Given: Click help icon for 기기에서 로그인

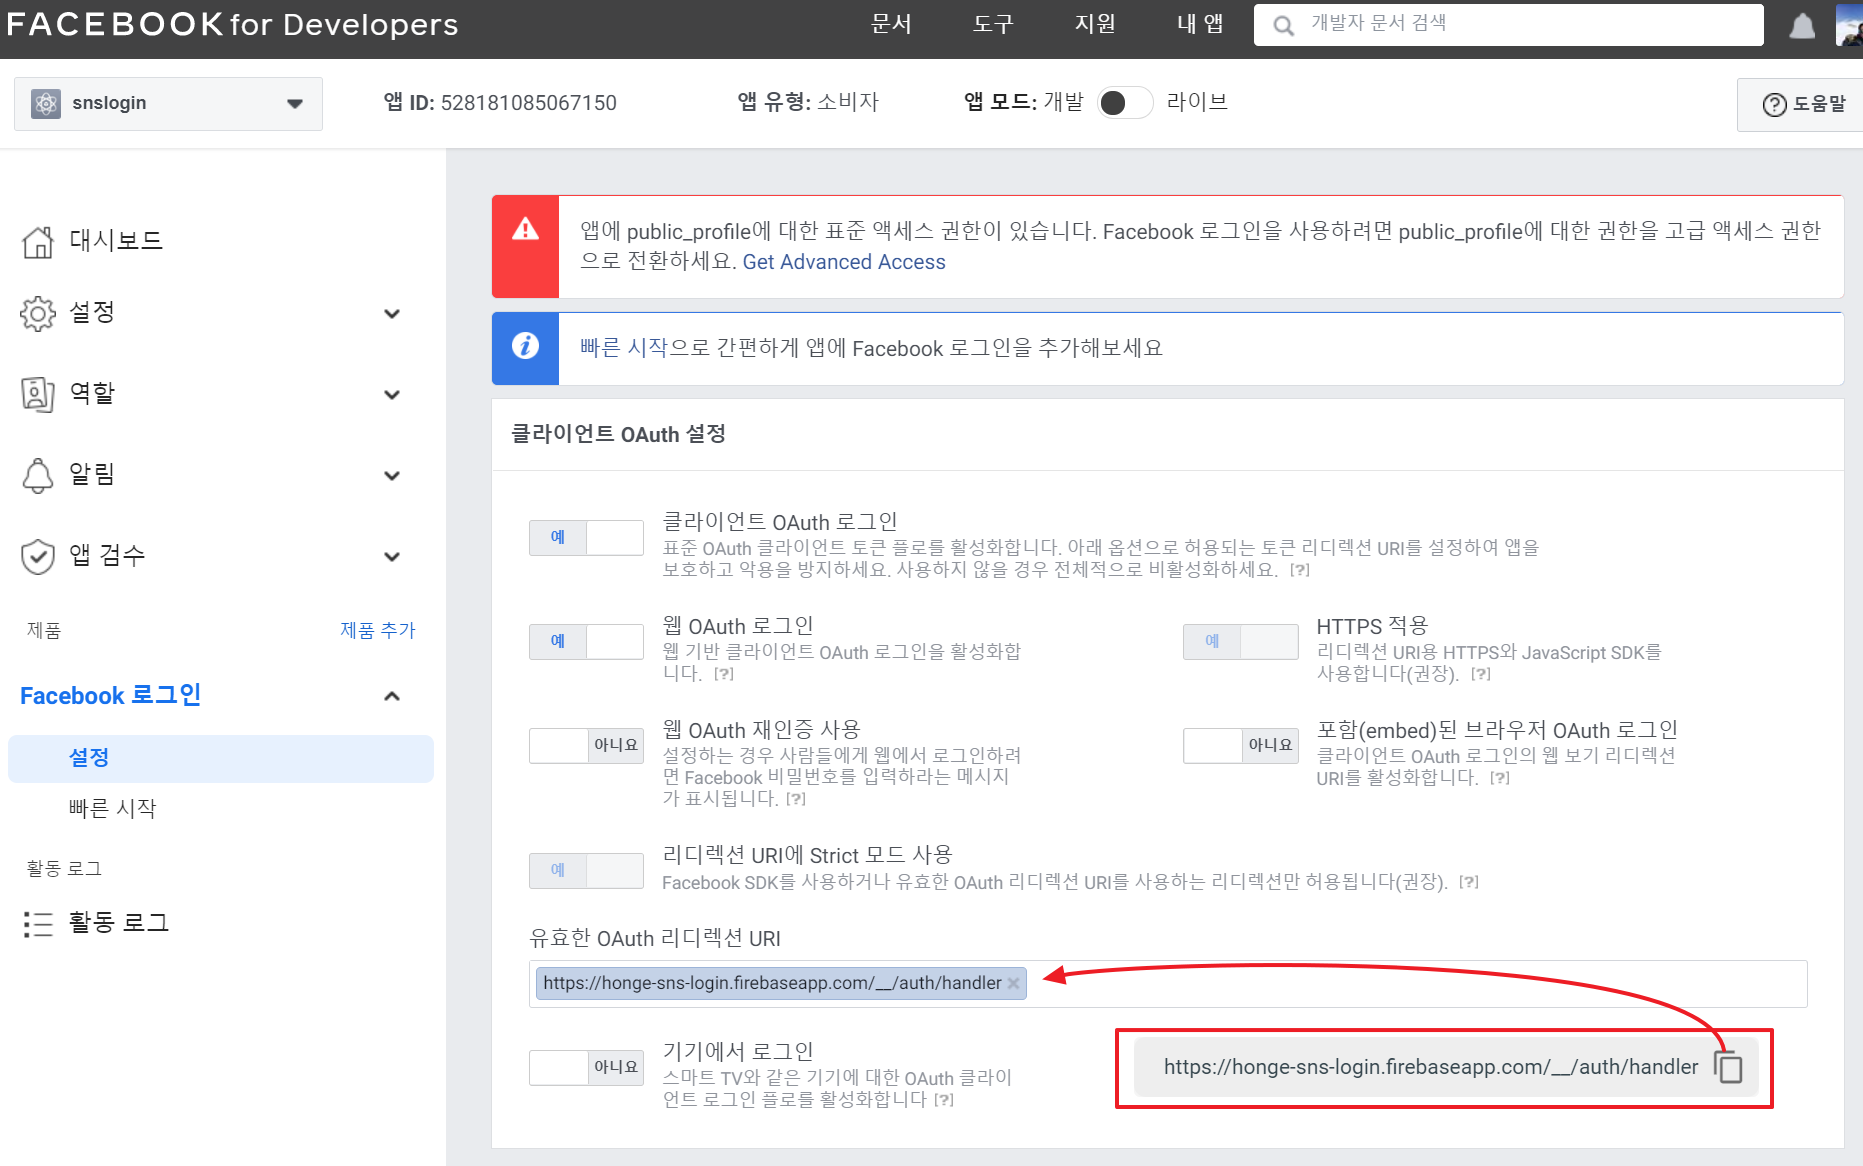Looking at the screenshot, I should click(944, 1100).
